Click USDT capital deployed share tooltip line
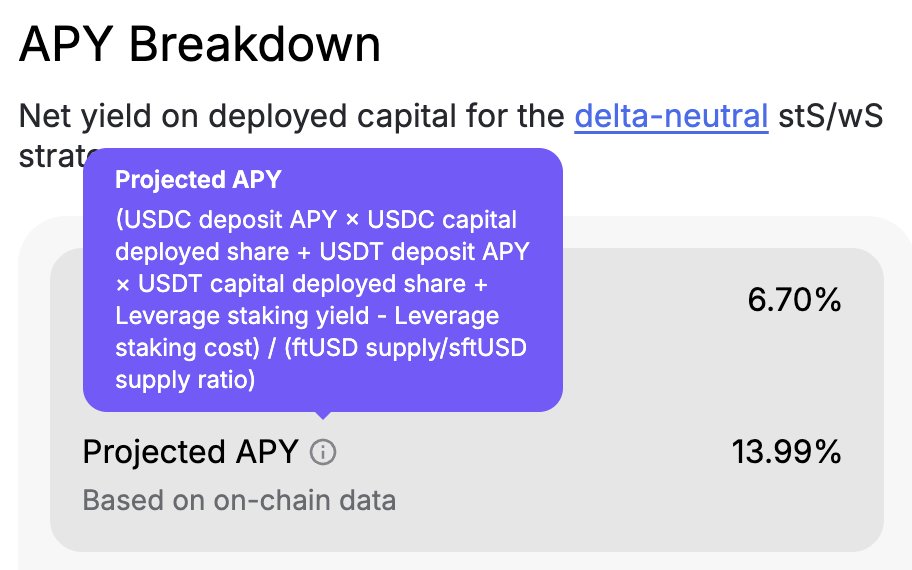Screen dimensions: 912x570 (x=302, y=284)
